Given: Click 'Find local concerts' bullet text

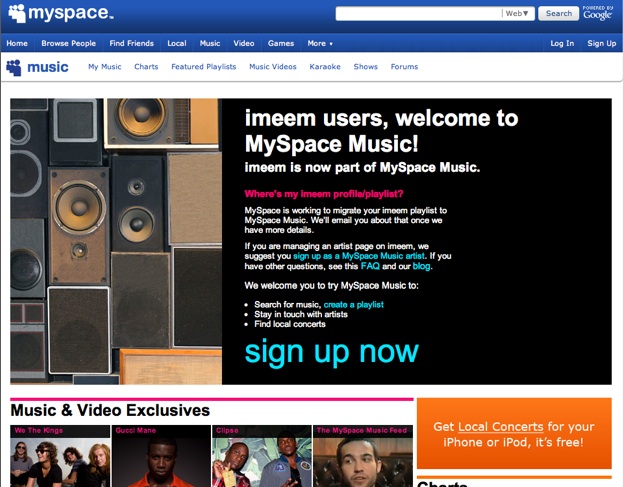Looking at the screenshot, I should (x=290, y=324).
